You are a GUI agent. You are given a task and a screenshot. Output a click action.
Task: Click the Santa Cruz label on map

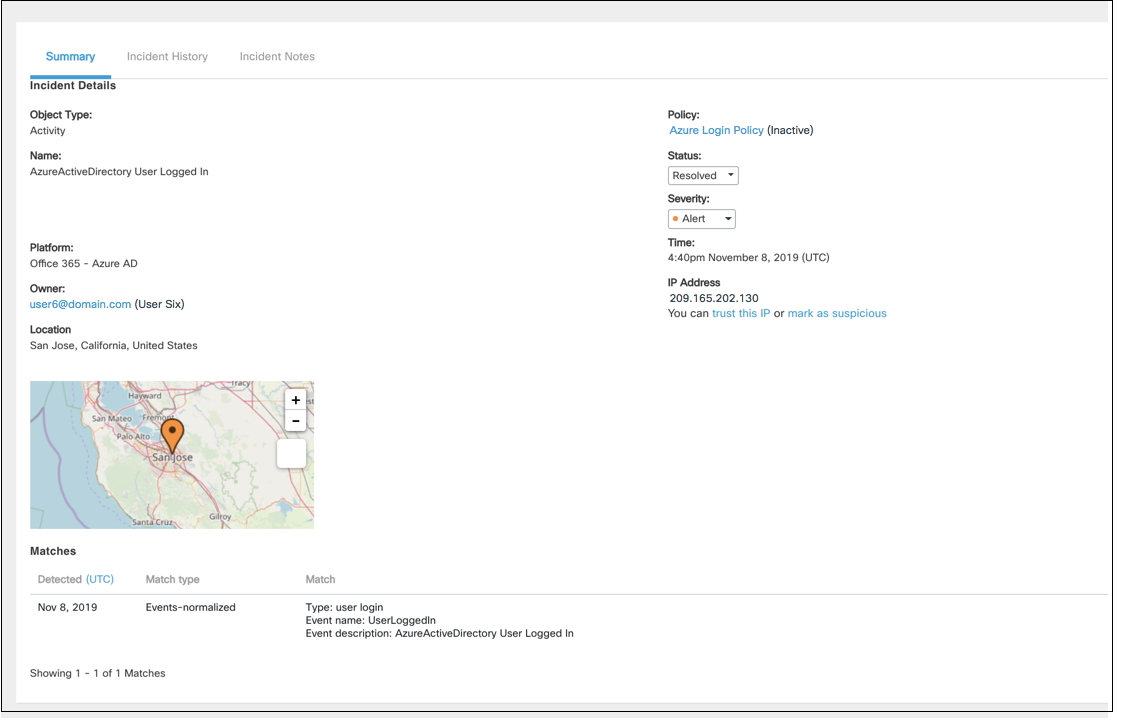[152, 522]
